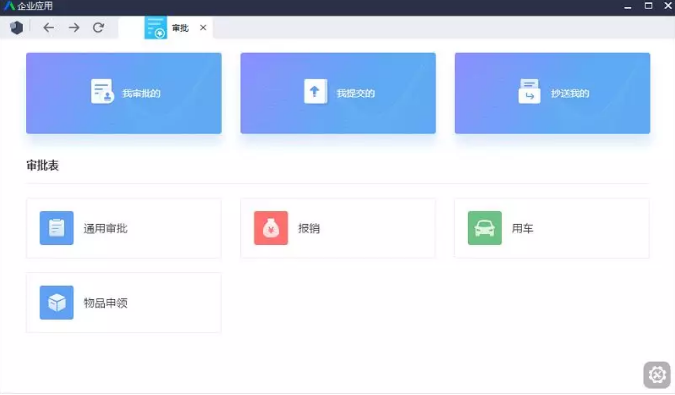Viewport: 675px width, 395px height.
Task: Click the blue clipboard icon for 通用审批
Action: (x=57, y=228)
